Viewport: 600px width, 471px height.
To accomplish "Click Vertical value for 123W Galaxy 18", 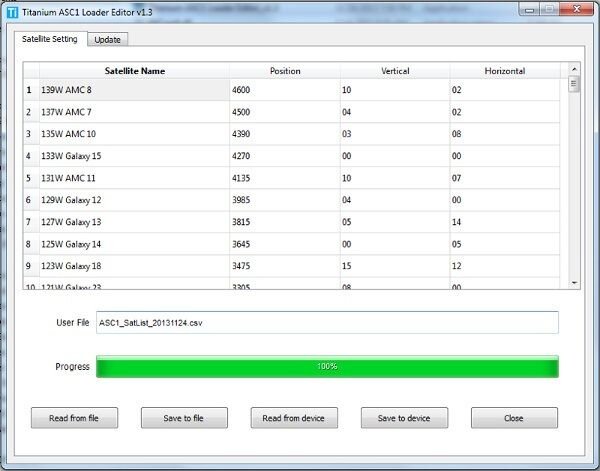I will [395, 266].
